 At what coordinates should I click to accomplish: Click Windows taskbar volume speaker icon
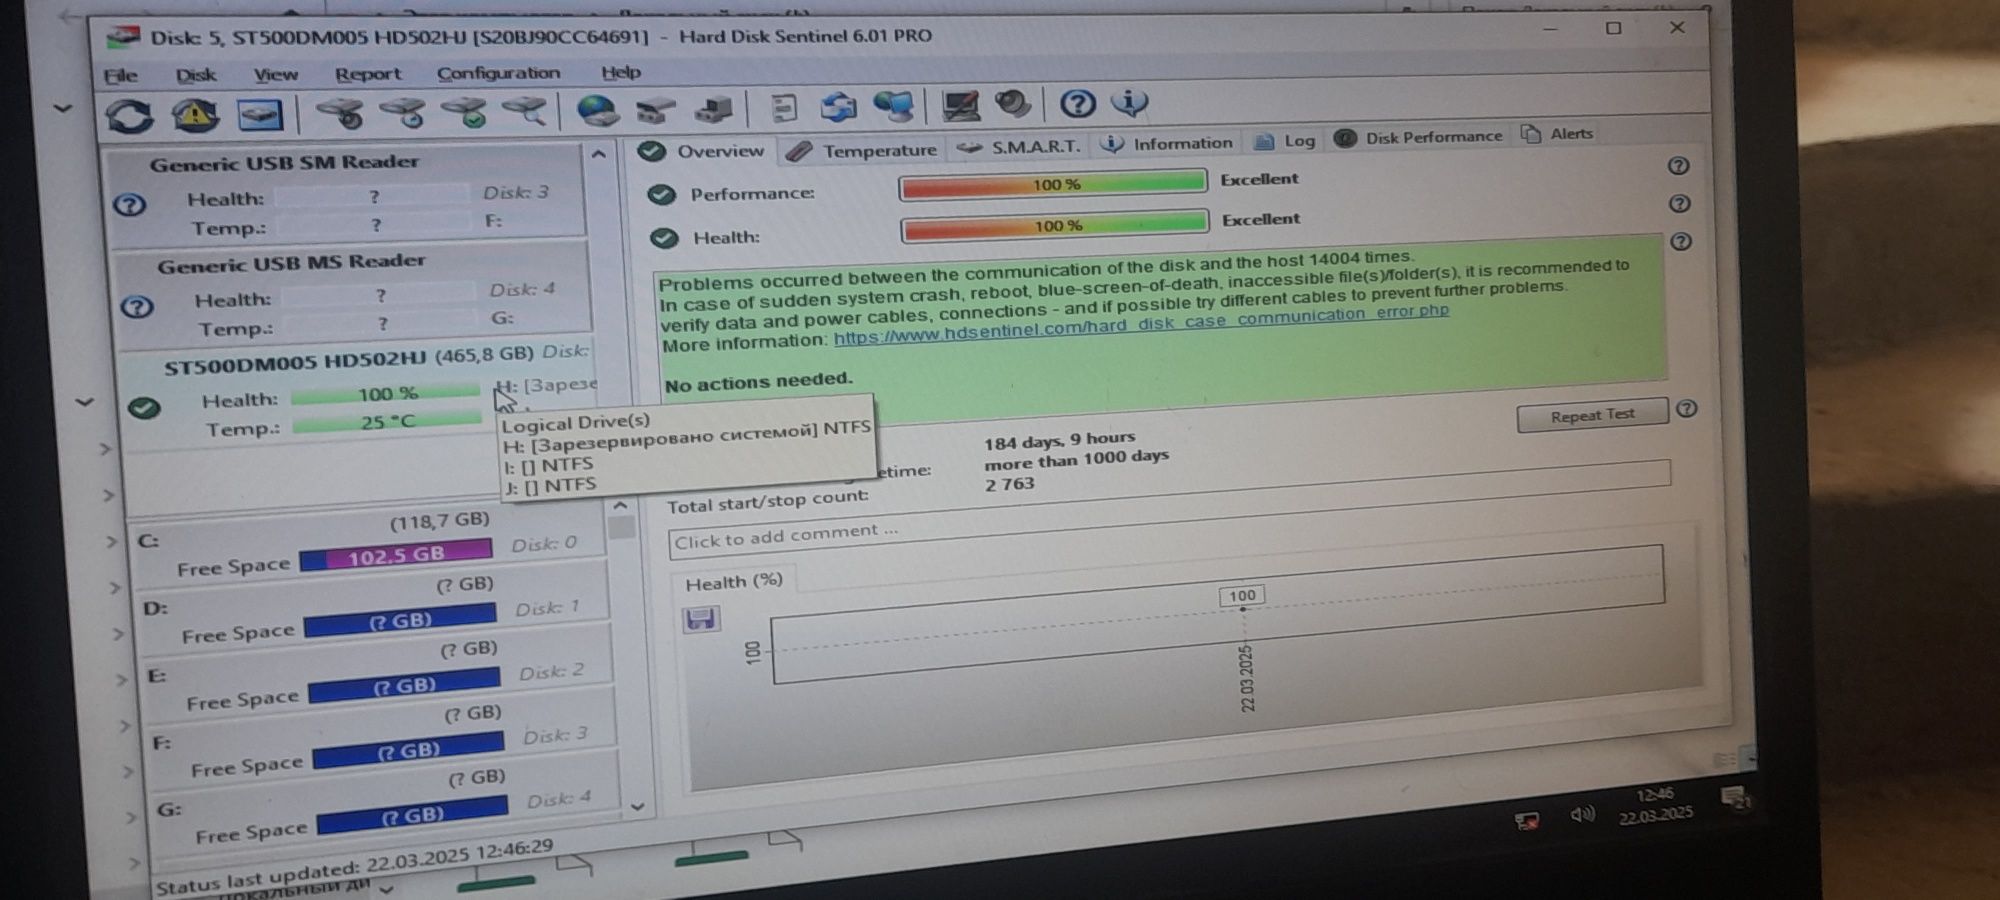click(x=1582, y=815)
